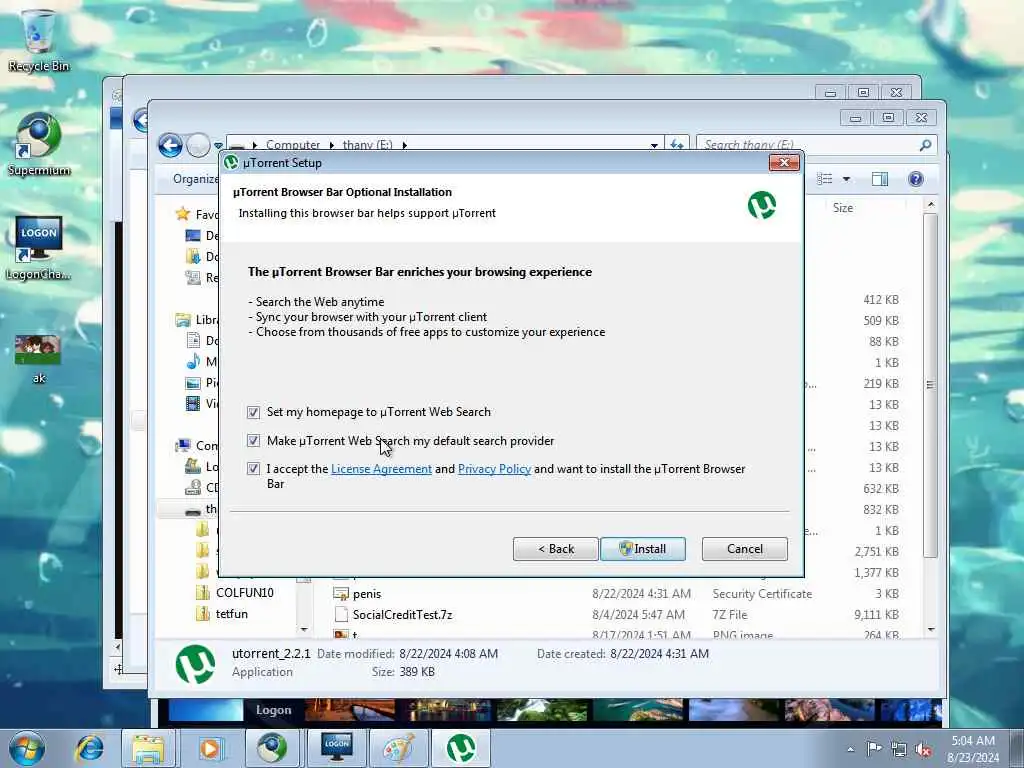
Task: Click the Favorites star in navigation pane
Action: [x=183, y=214]
